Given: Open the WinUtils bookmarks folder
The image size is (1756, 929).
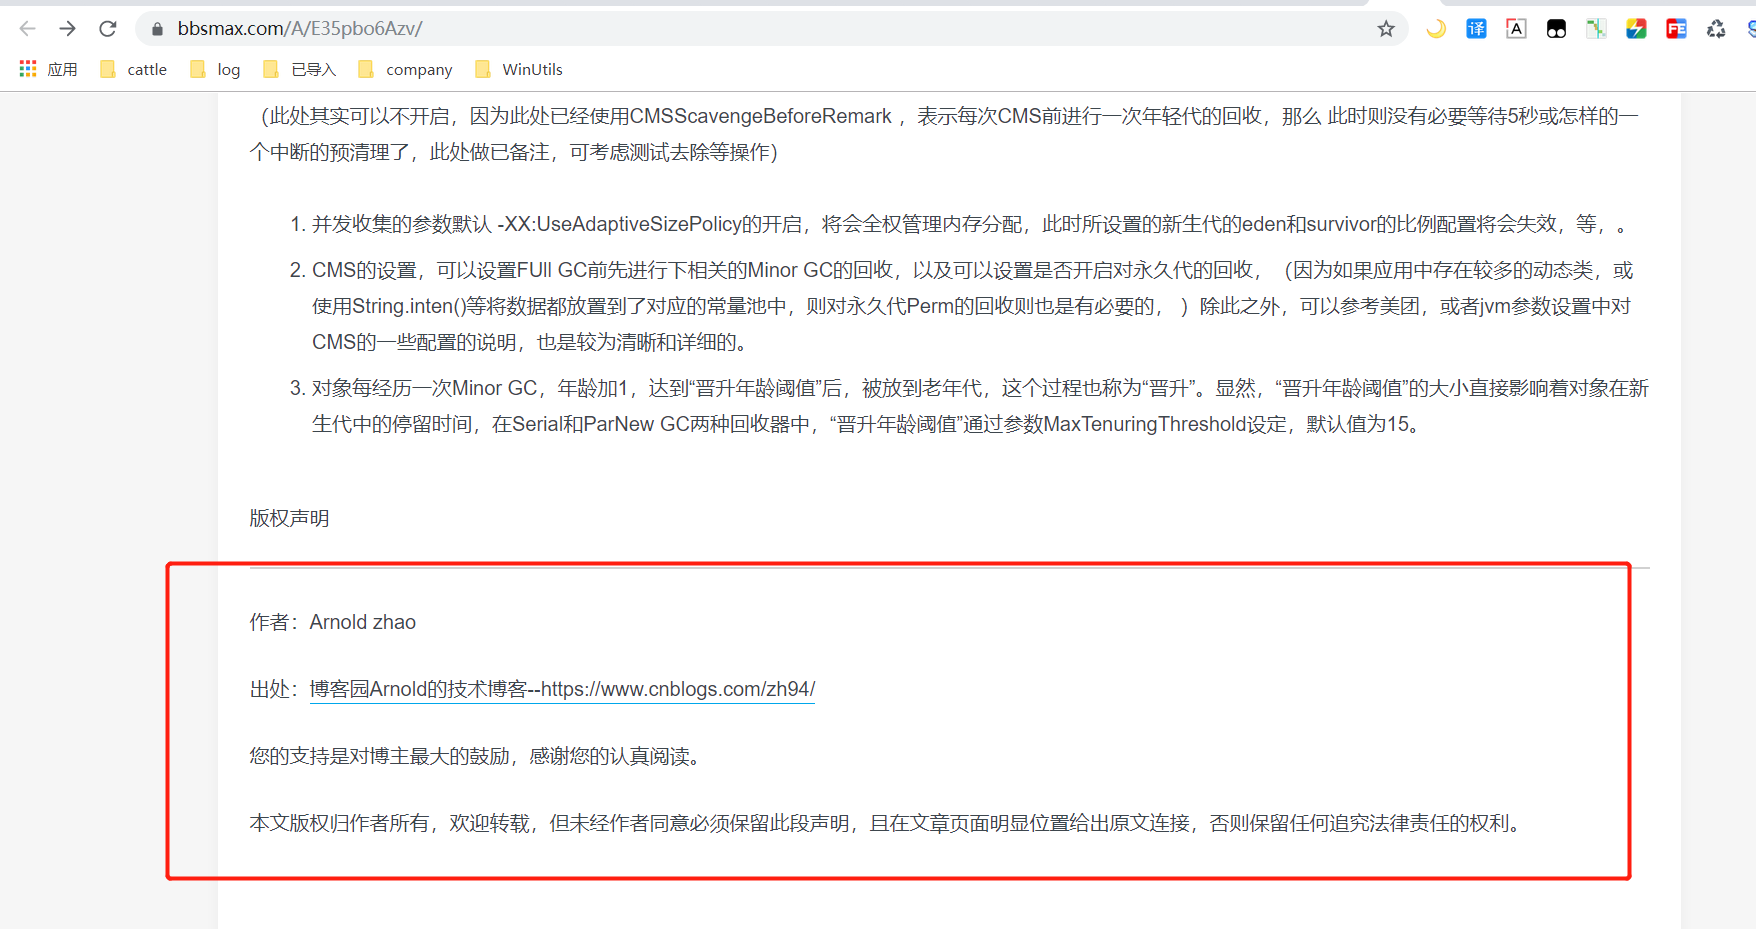Looking at the screenshot, I should 519,69.
